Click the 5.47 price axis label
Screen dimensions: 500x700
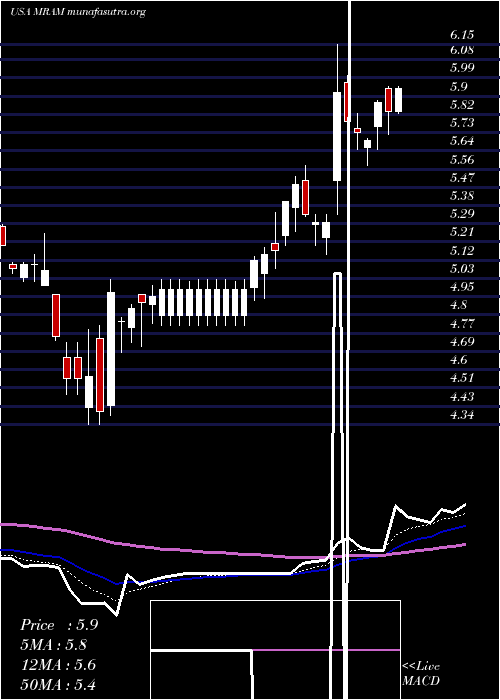pyautogui.click(x=462, y=177)
